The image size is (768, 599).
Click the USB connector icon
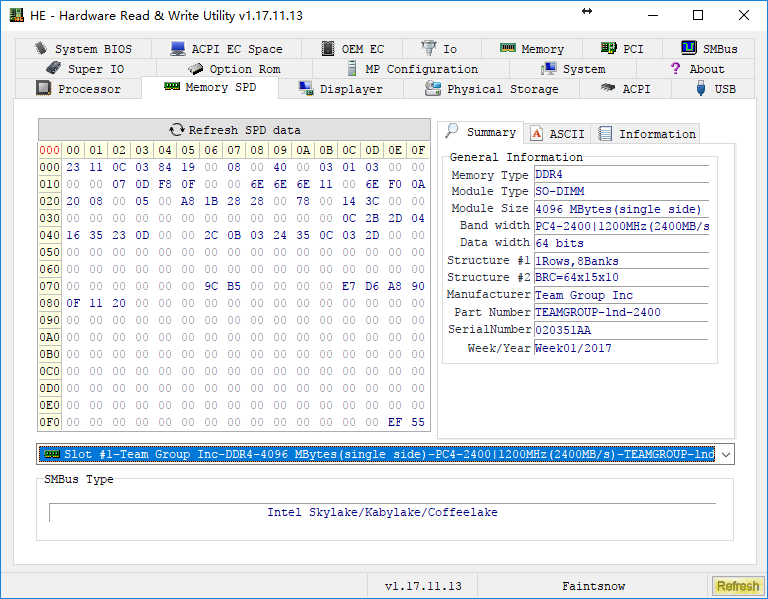click(701, 89)
